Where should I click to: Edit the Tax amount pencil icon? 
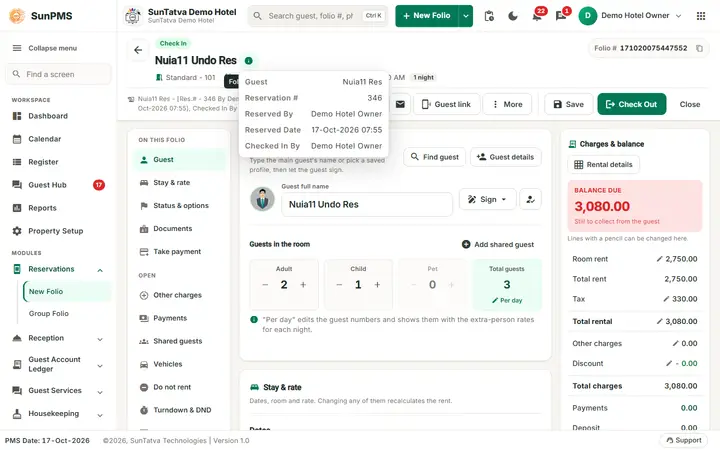coord(666,299)
